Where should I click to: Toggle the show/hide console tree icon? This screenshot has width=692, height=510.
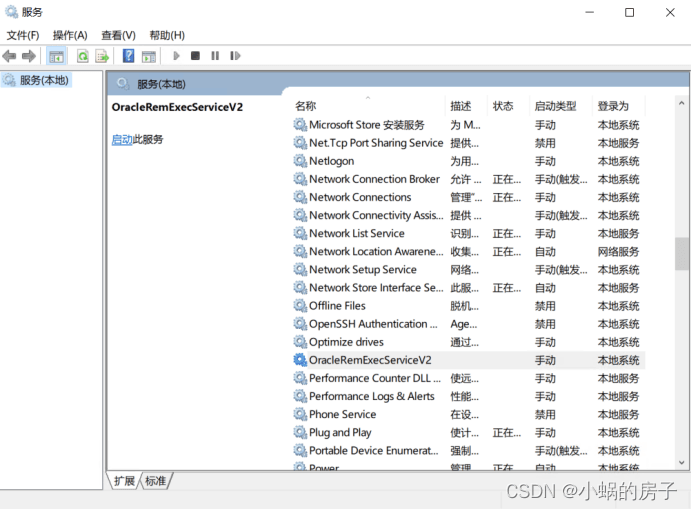coord(56,56)
